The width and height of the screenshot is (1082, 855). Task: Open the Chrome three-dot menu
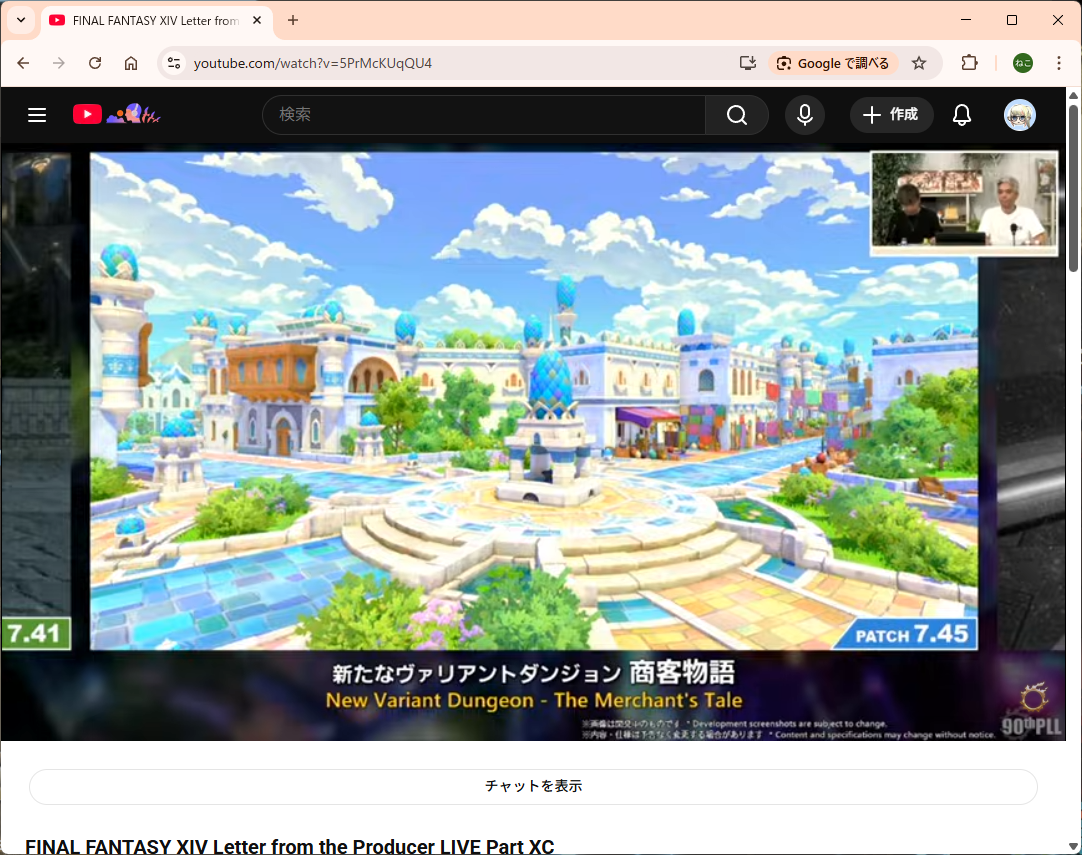1059,63
